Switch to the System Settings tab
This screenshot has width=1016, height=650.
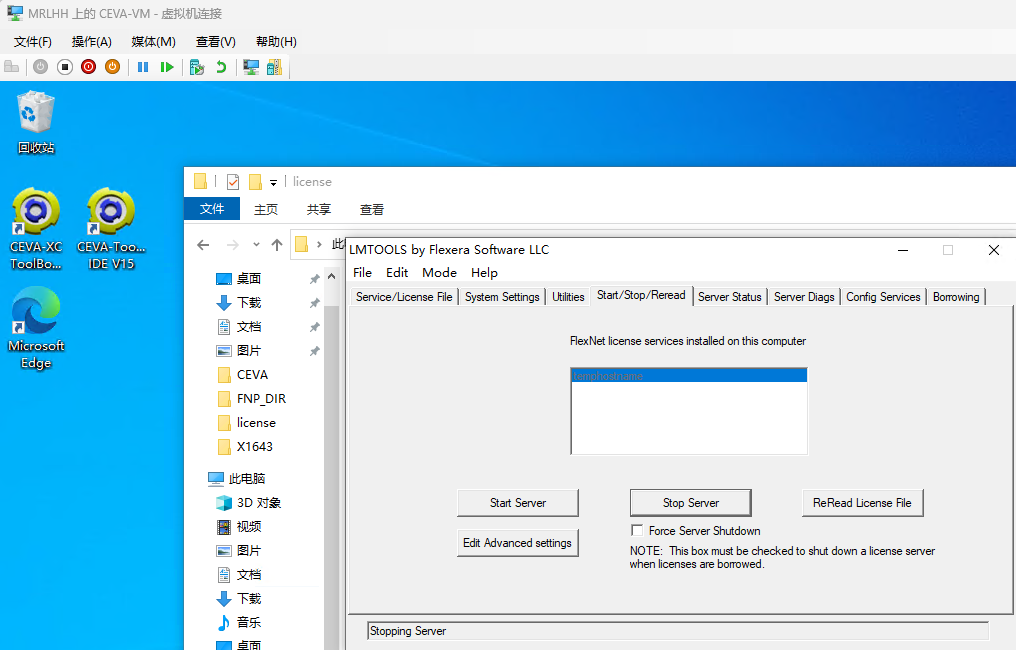502,297
